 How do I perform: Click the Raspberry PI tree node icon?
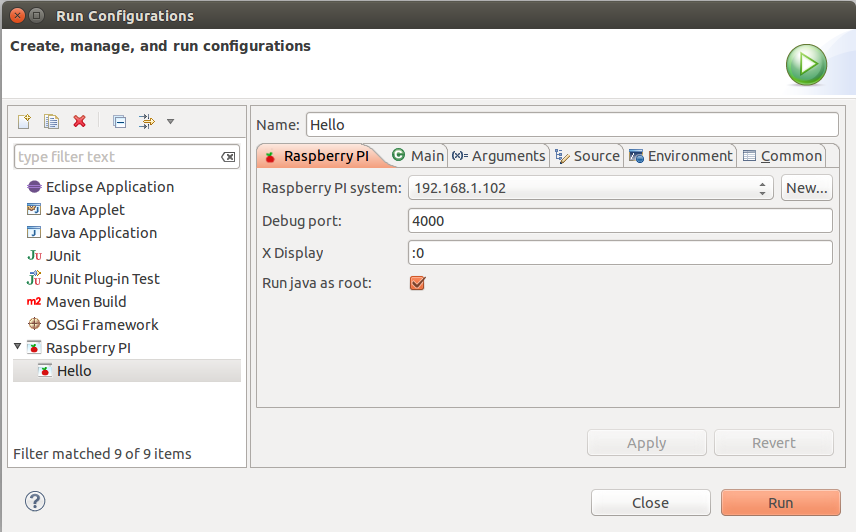tap(34, 347)
